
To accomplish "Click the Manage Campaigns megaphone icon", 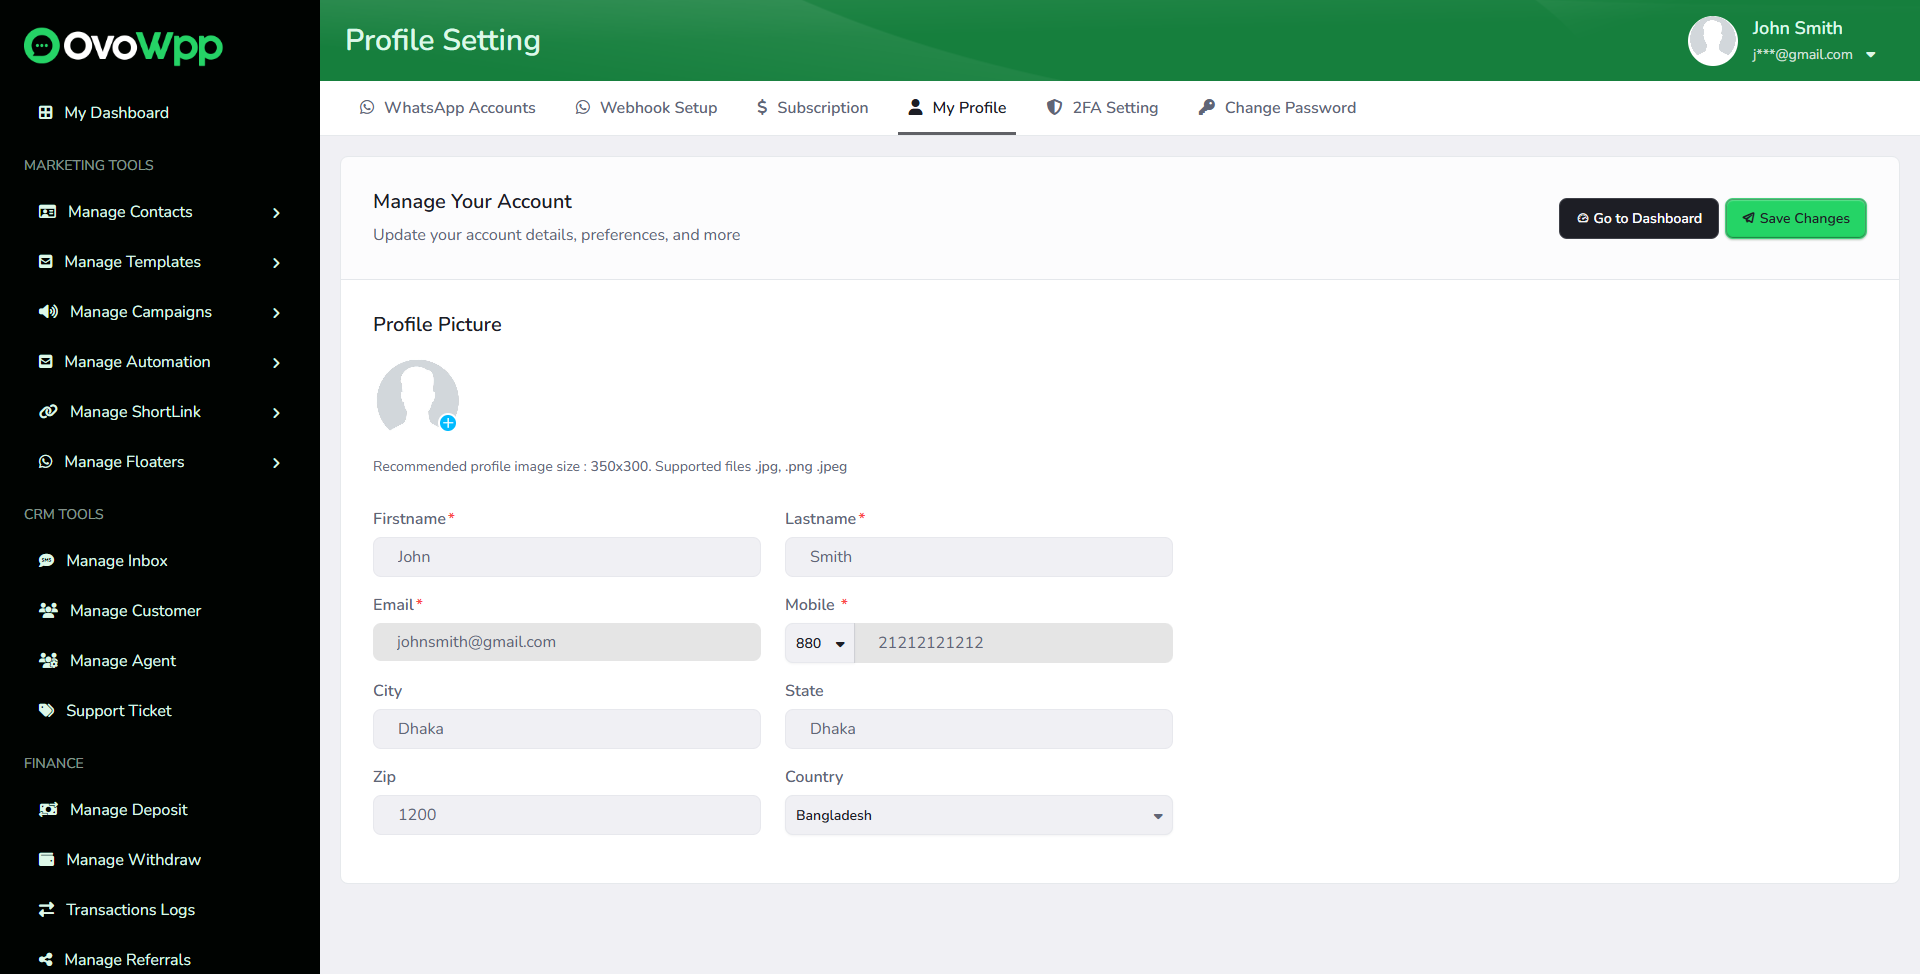I will point(48,312).
